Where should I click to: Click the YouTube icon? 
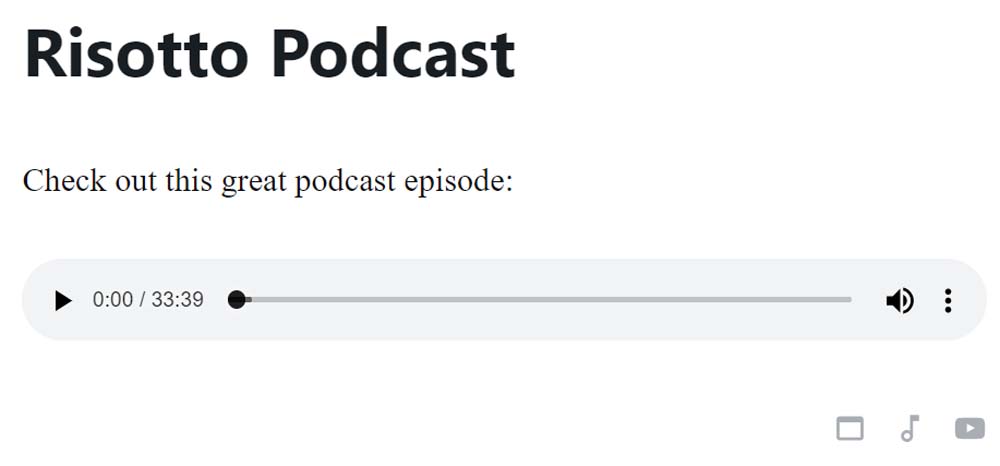tap(970, 428)
